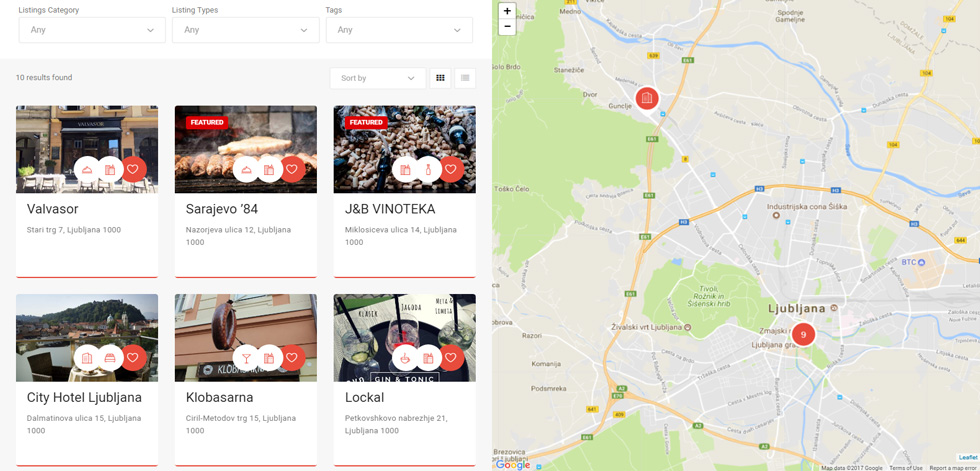Click the building icon on Valvasor card

pyautogui.click(x=110, y=169)
